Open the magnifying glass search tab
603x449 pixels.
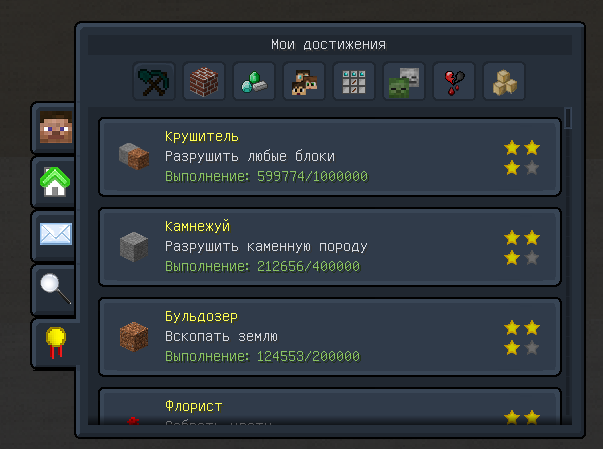coord(54,289)
